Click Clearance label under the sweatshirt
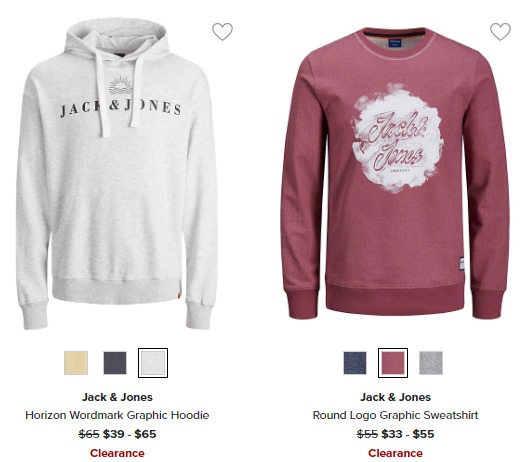 (395, 453)
